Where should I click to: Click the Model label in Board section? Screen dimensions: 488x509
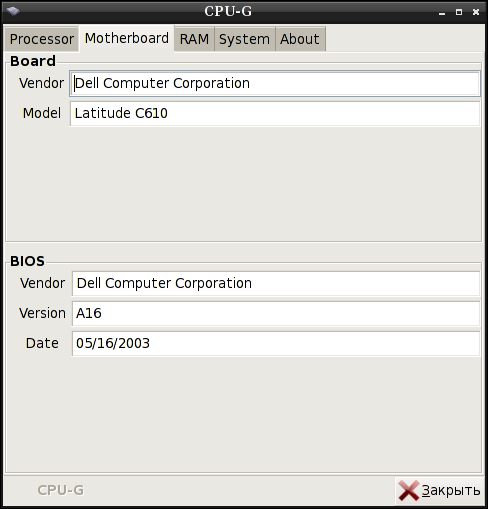[42, 113]
